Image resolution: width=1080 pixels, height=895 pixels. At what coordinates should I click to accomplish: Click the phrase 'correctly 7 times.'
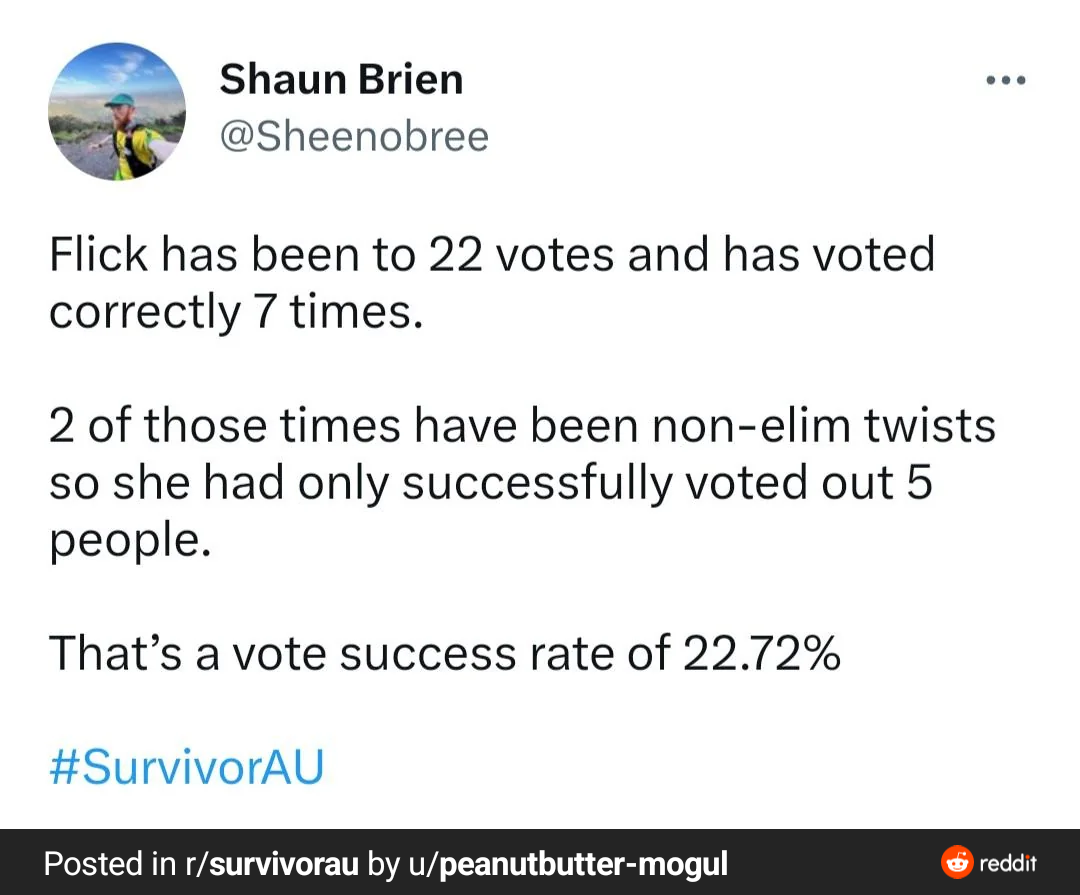point(236,312)
